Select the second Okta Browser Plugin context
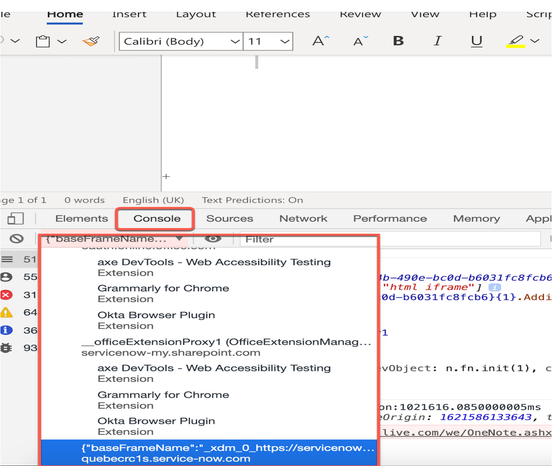Viewport: 552px width, 466px height. point(209,426)
